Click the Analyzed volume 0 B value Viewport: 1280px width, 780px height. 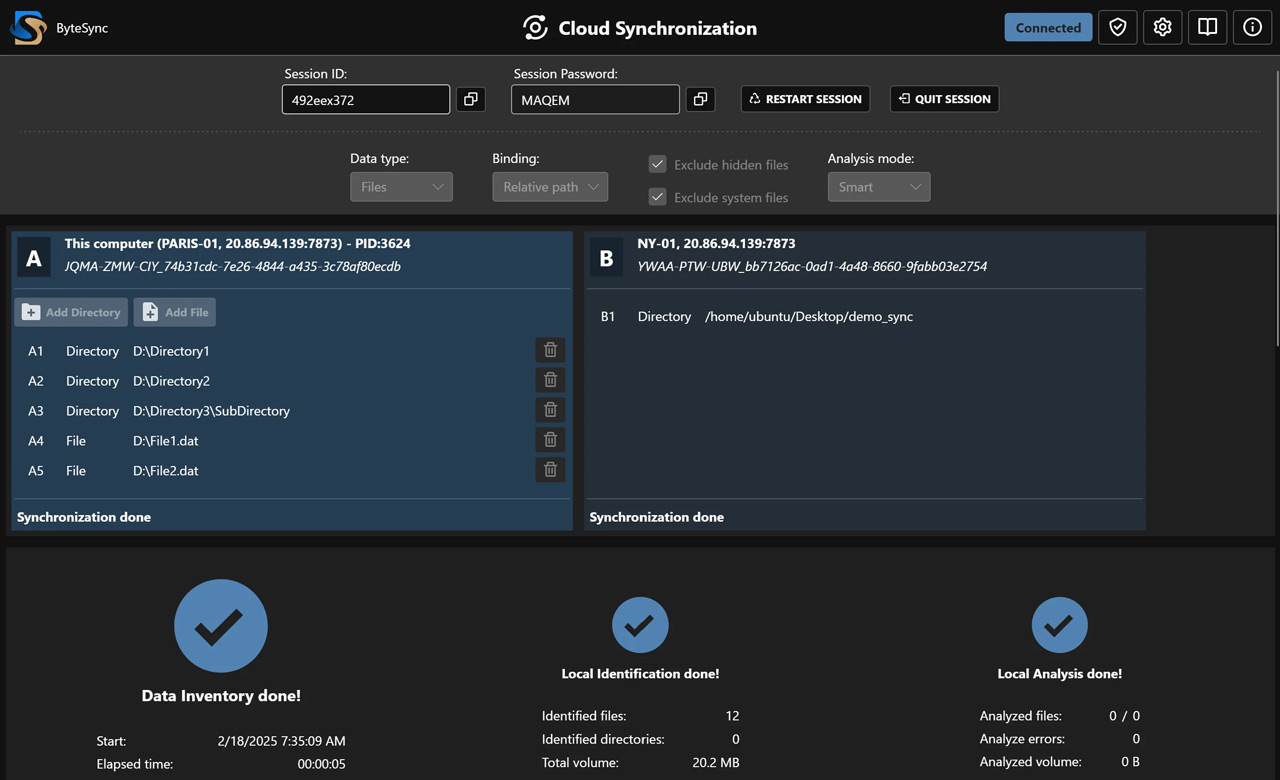click(x=1130, y=762)
